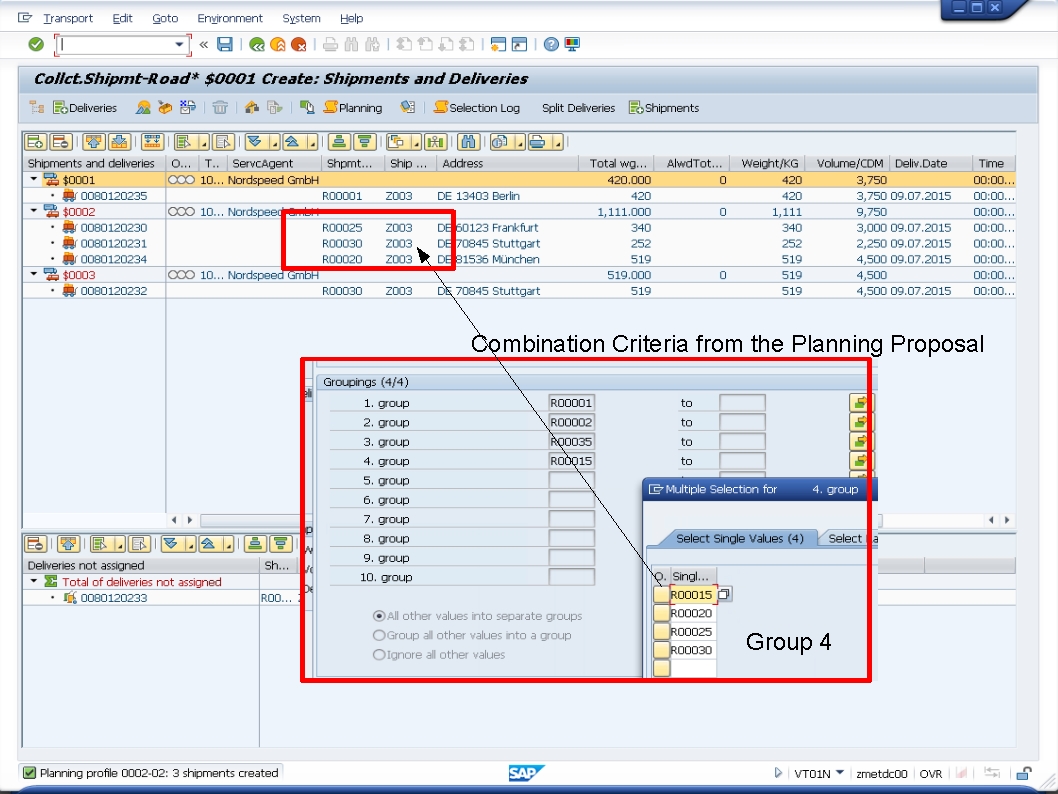Expand the command field dropdown
This screenshot has height=794, width=1058.
[x=179, y=45]
